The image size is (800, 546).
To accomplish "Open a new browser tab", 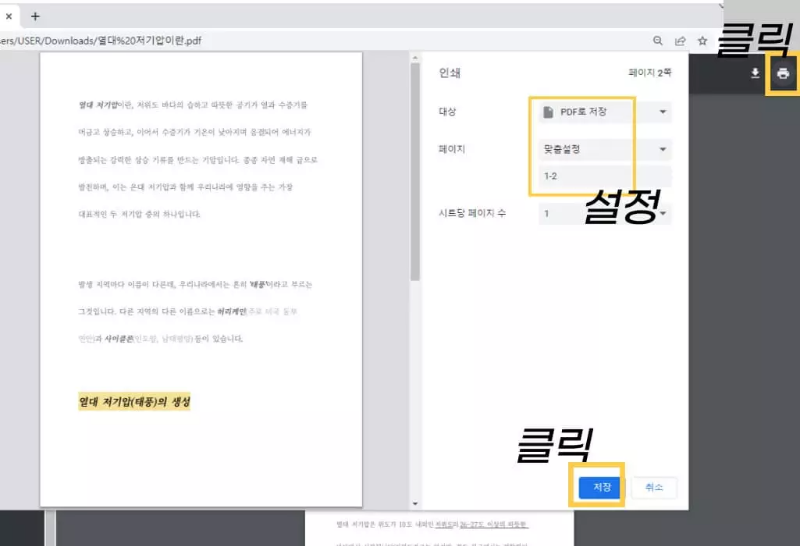I will point(35,16).
